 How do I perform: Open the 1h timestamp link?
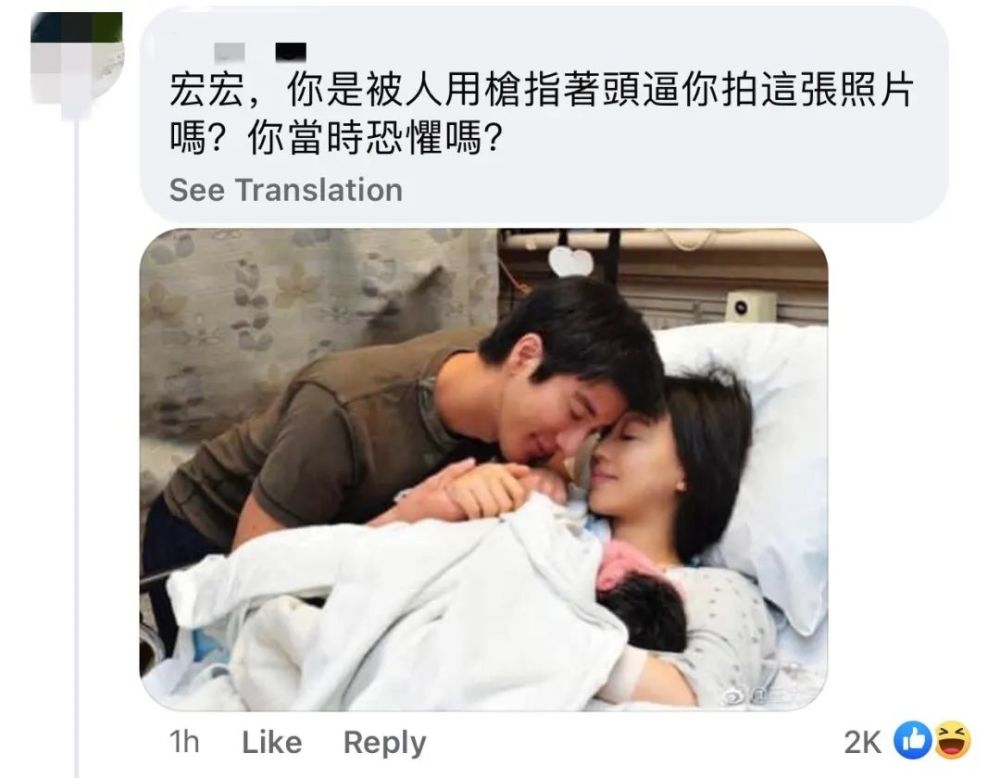pyautogui.click(x=184, y=742)
